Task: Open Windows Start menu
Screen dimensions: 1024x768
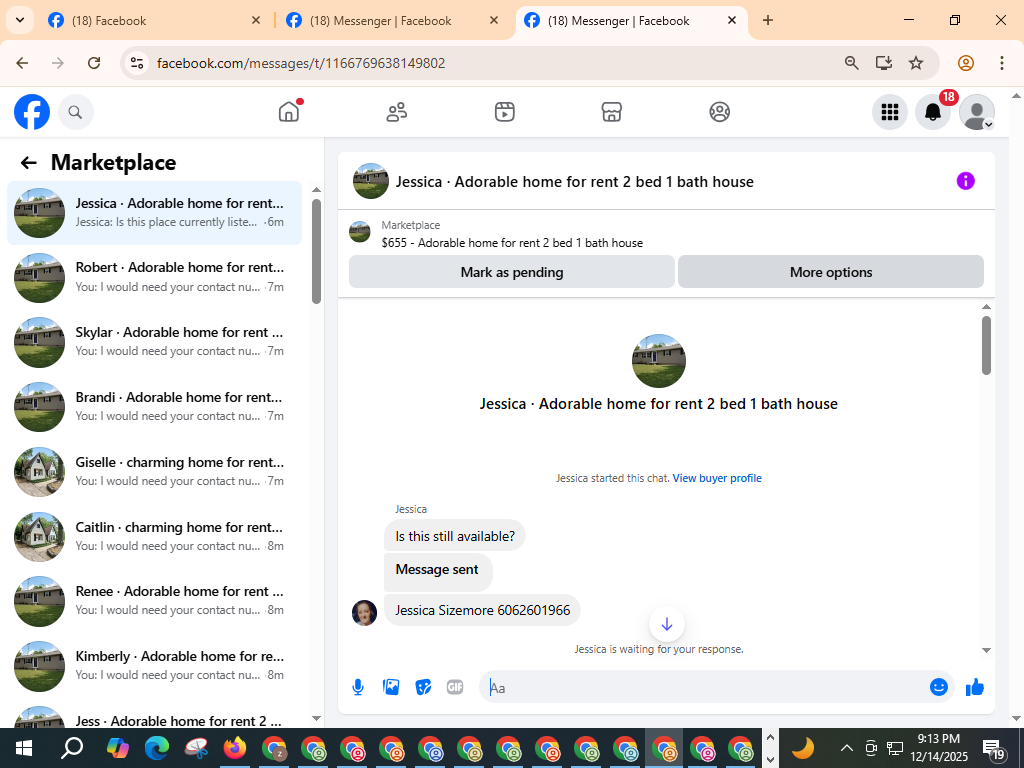Action: tap(24, 748)
